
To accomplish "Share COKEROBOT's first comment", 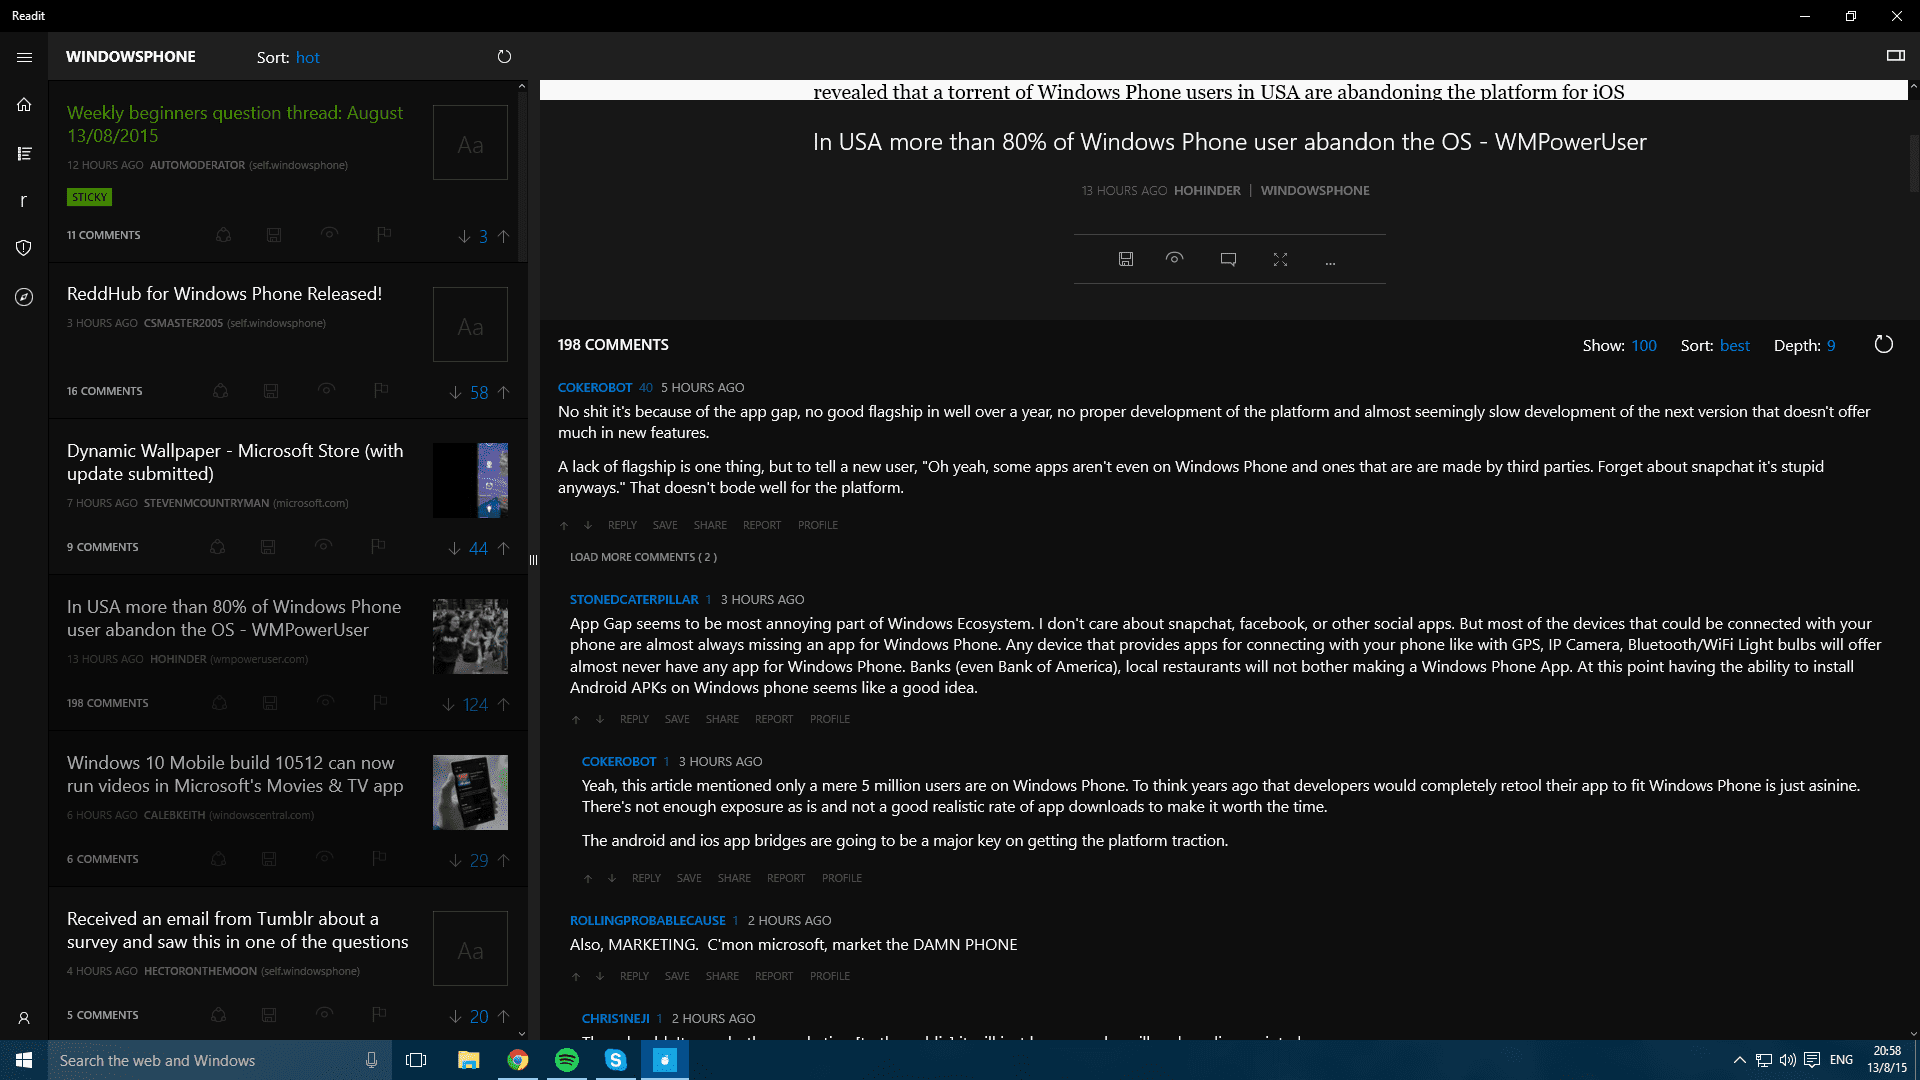I will point(710,525).
